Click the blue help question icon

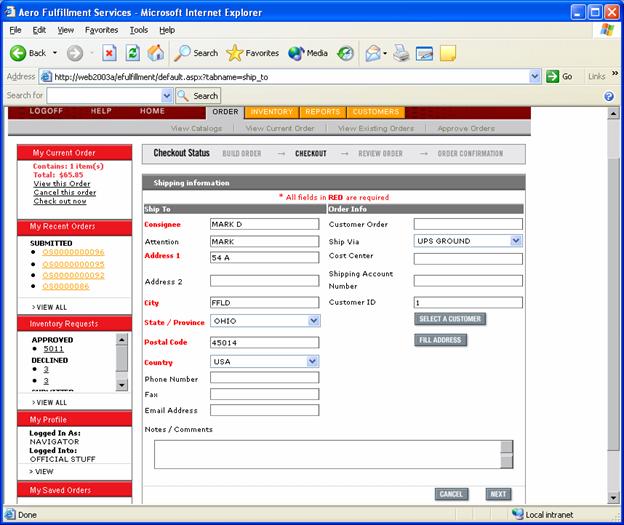coord(608,96)
